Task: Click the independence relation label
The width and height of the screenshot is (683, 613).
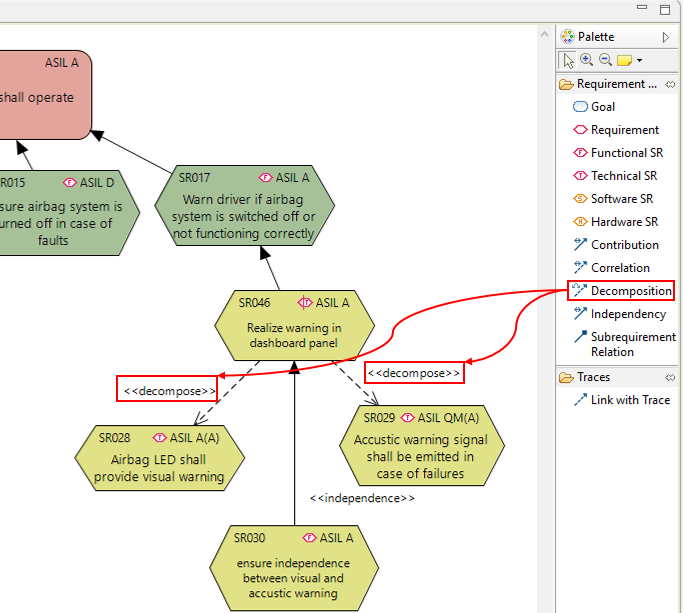Action: (x=362, y=497)
